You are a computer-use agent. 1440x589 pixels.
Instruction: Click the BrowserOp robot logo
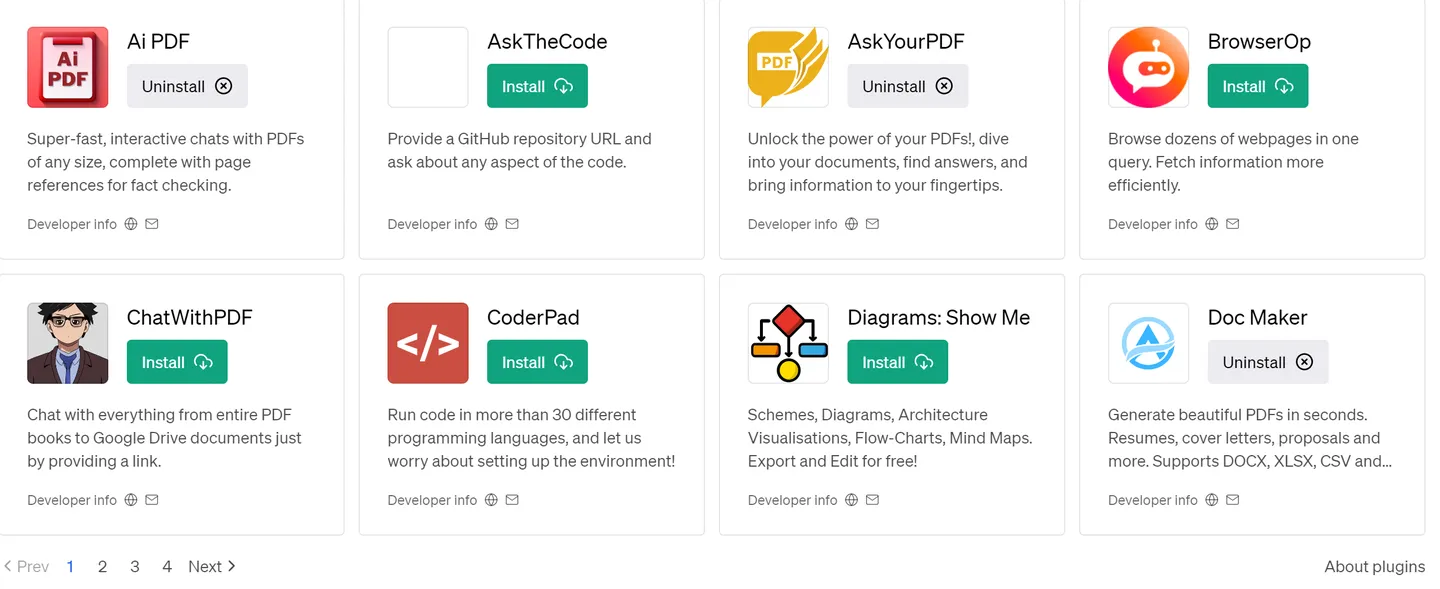(x=1148, y=67)
